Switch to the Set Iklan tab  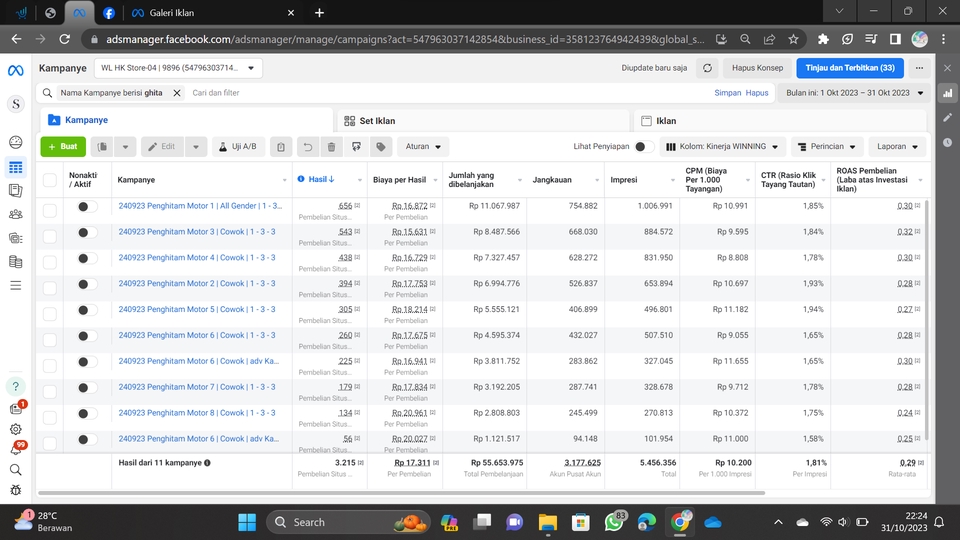483,121
